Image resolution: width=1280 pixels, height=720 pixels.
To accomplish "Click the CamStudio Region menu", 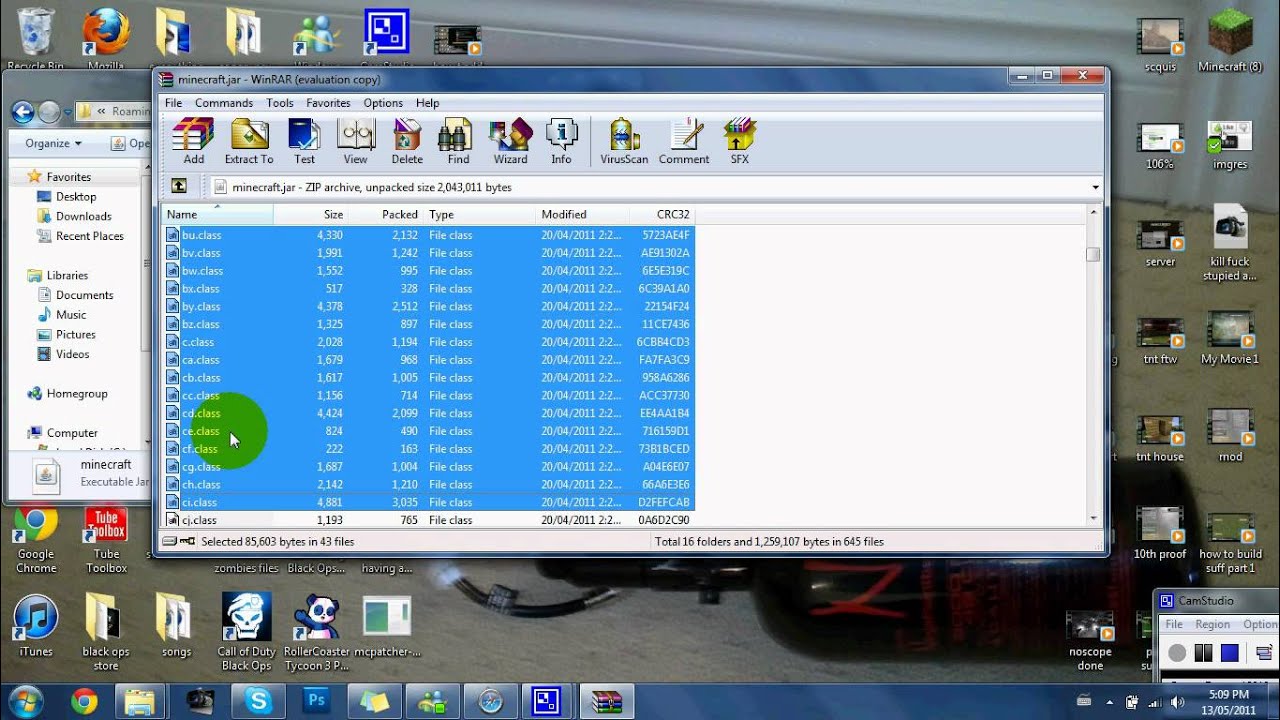I will (1212, 624).
